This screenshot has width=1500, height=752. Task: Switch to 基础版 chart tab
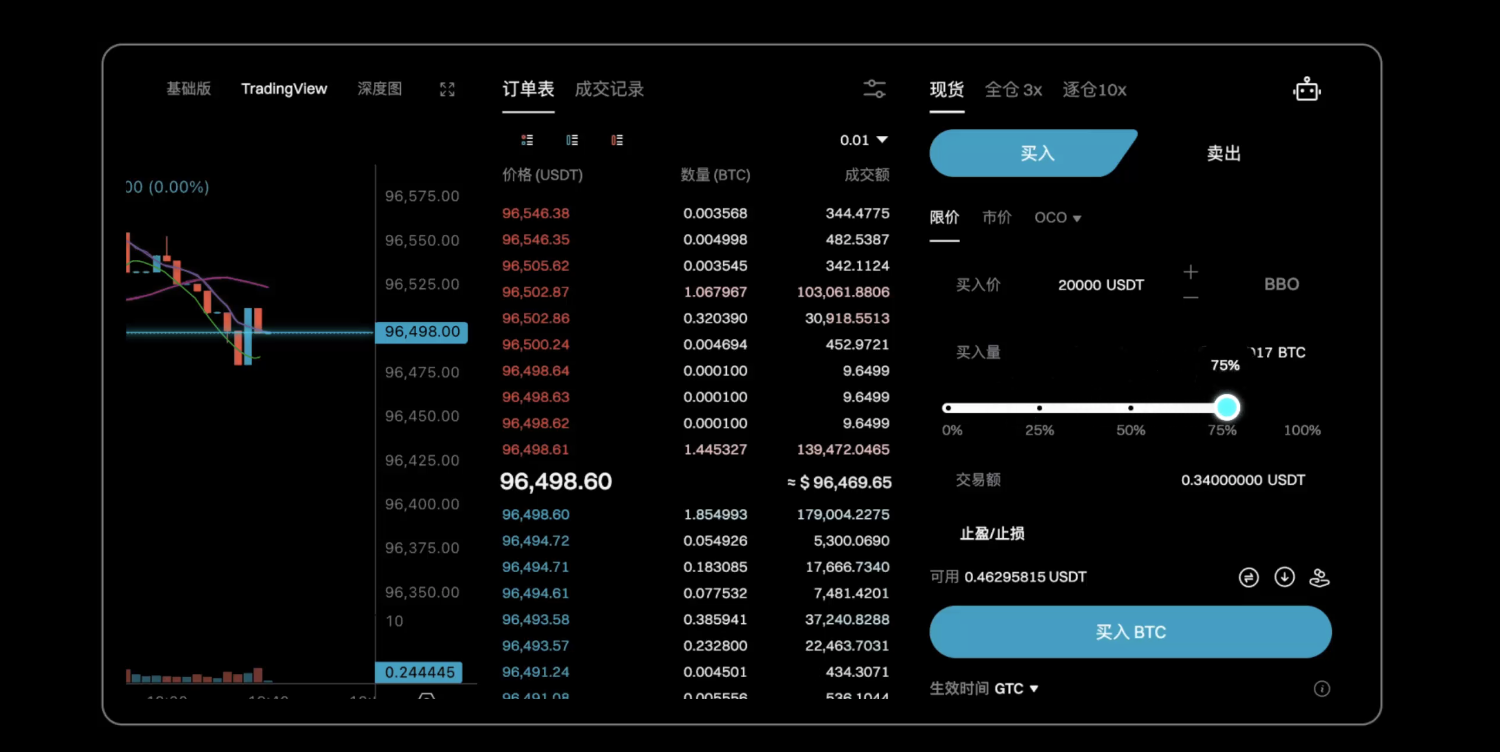[x=189, y=89]
